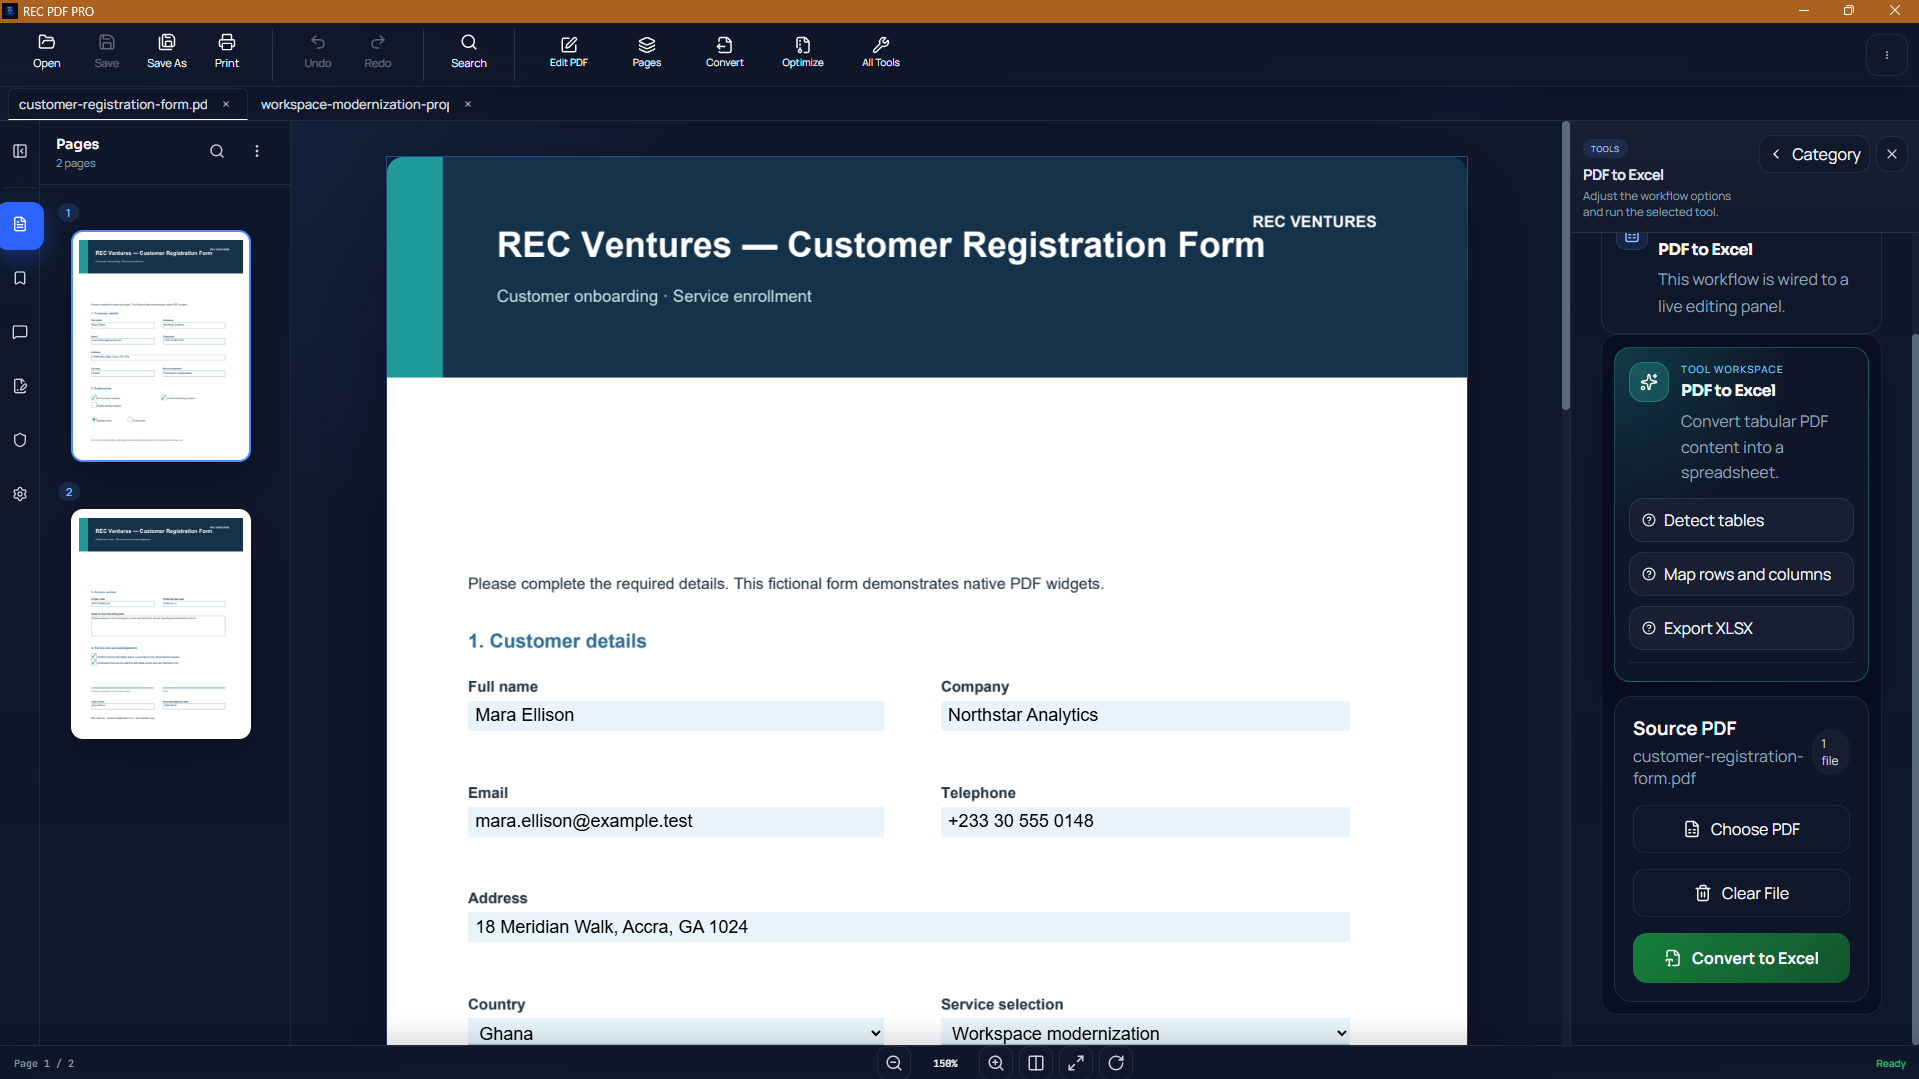This screenshot has height=1079, width=1919.
Task: Click the Save As toolbar icon
Action: pyautogui.click(x=167, y=51)
